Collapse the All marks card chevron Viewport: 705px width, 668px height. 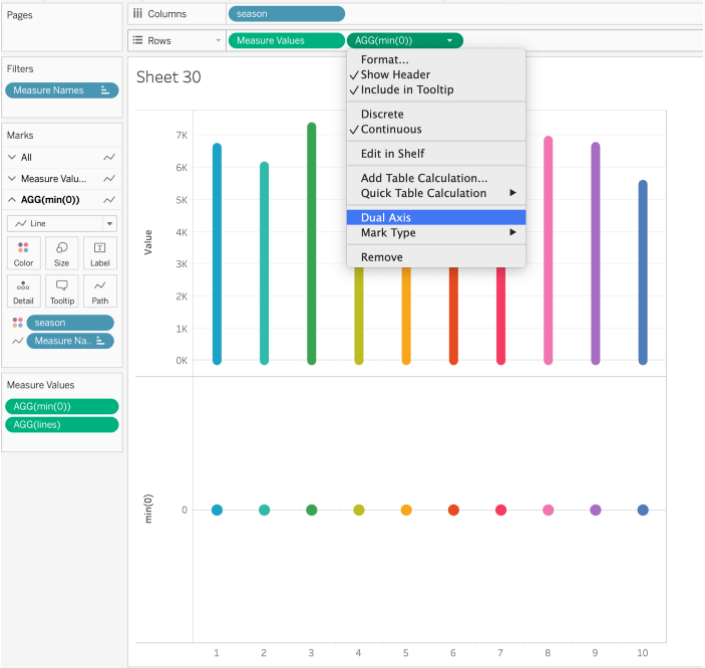pos(12,157)
